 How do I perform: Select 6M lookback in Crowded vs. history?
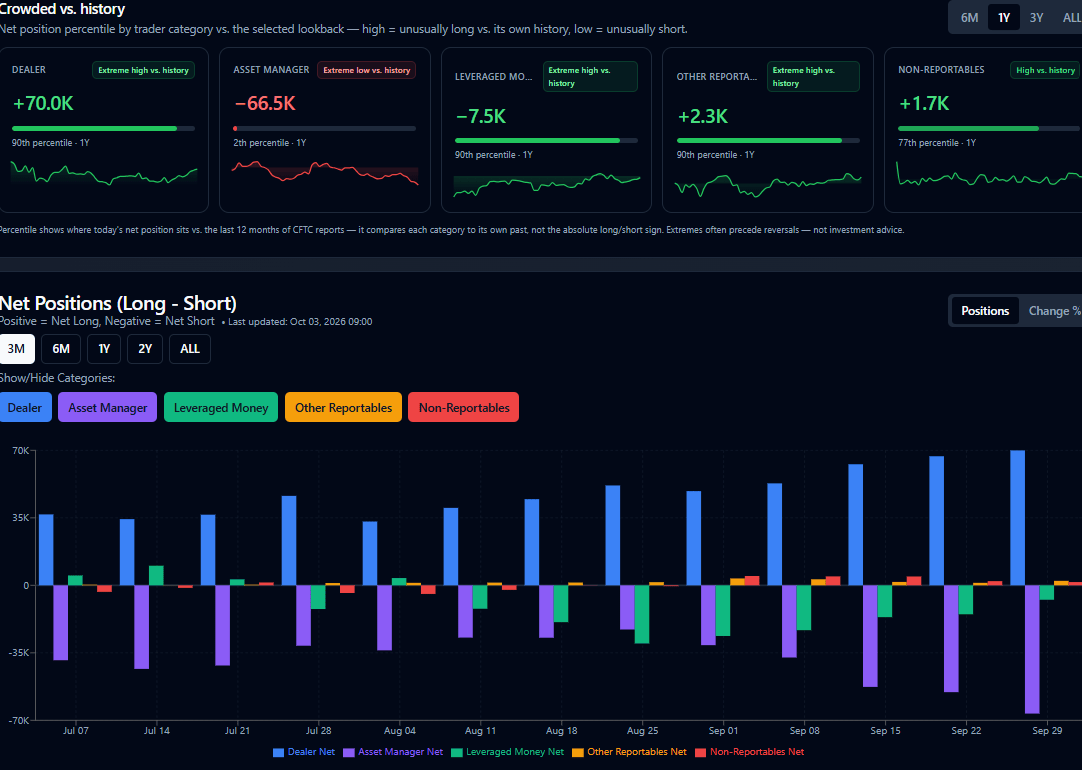point(970,17)
